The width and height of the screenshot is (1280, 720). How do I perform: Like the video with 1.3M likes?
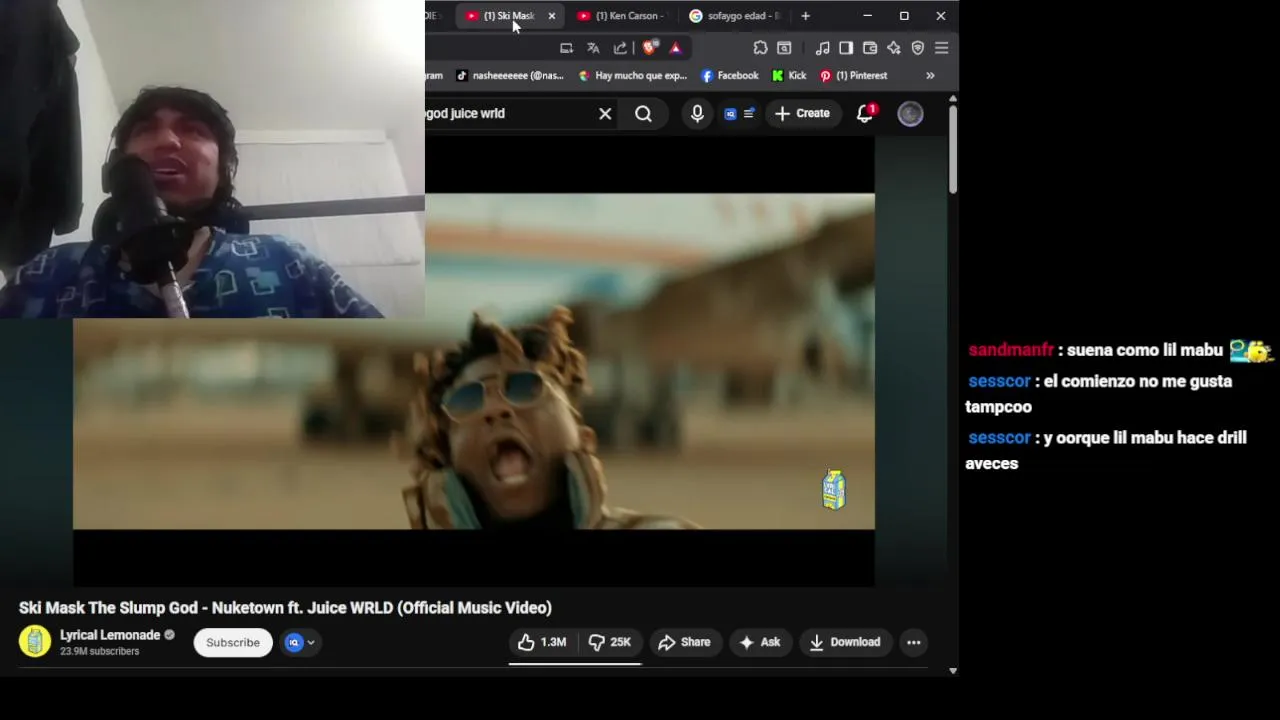542,642
